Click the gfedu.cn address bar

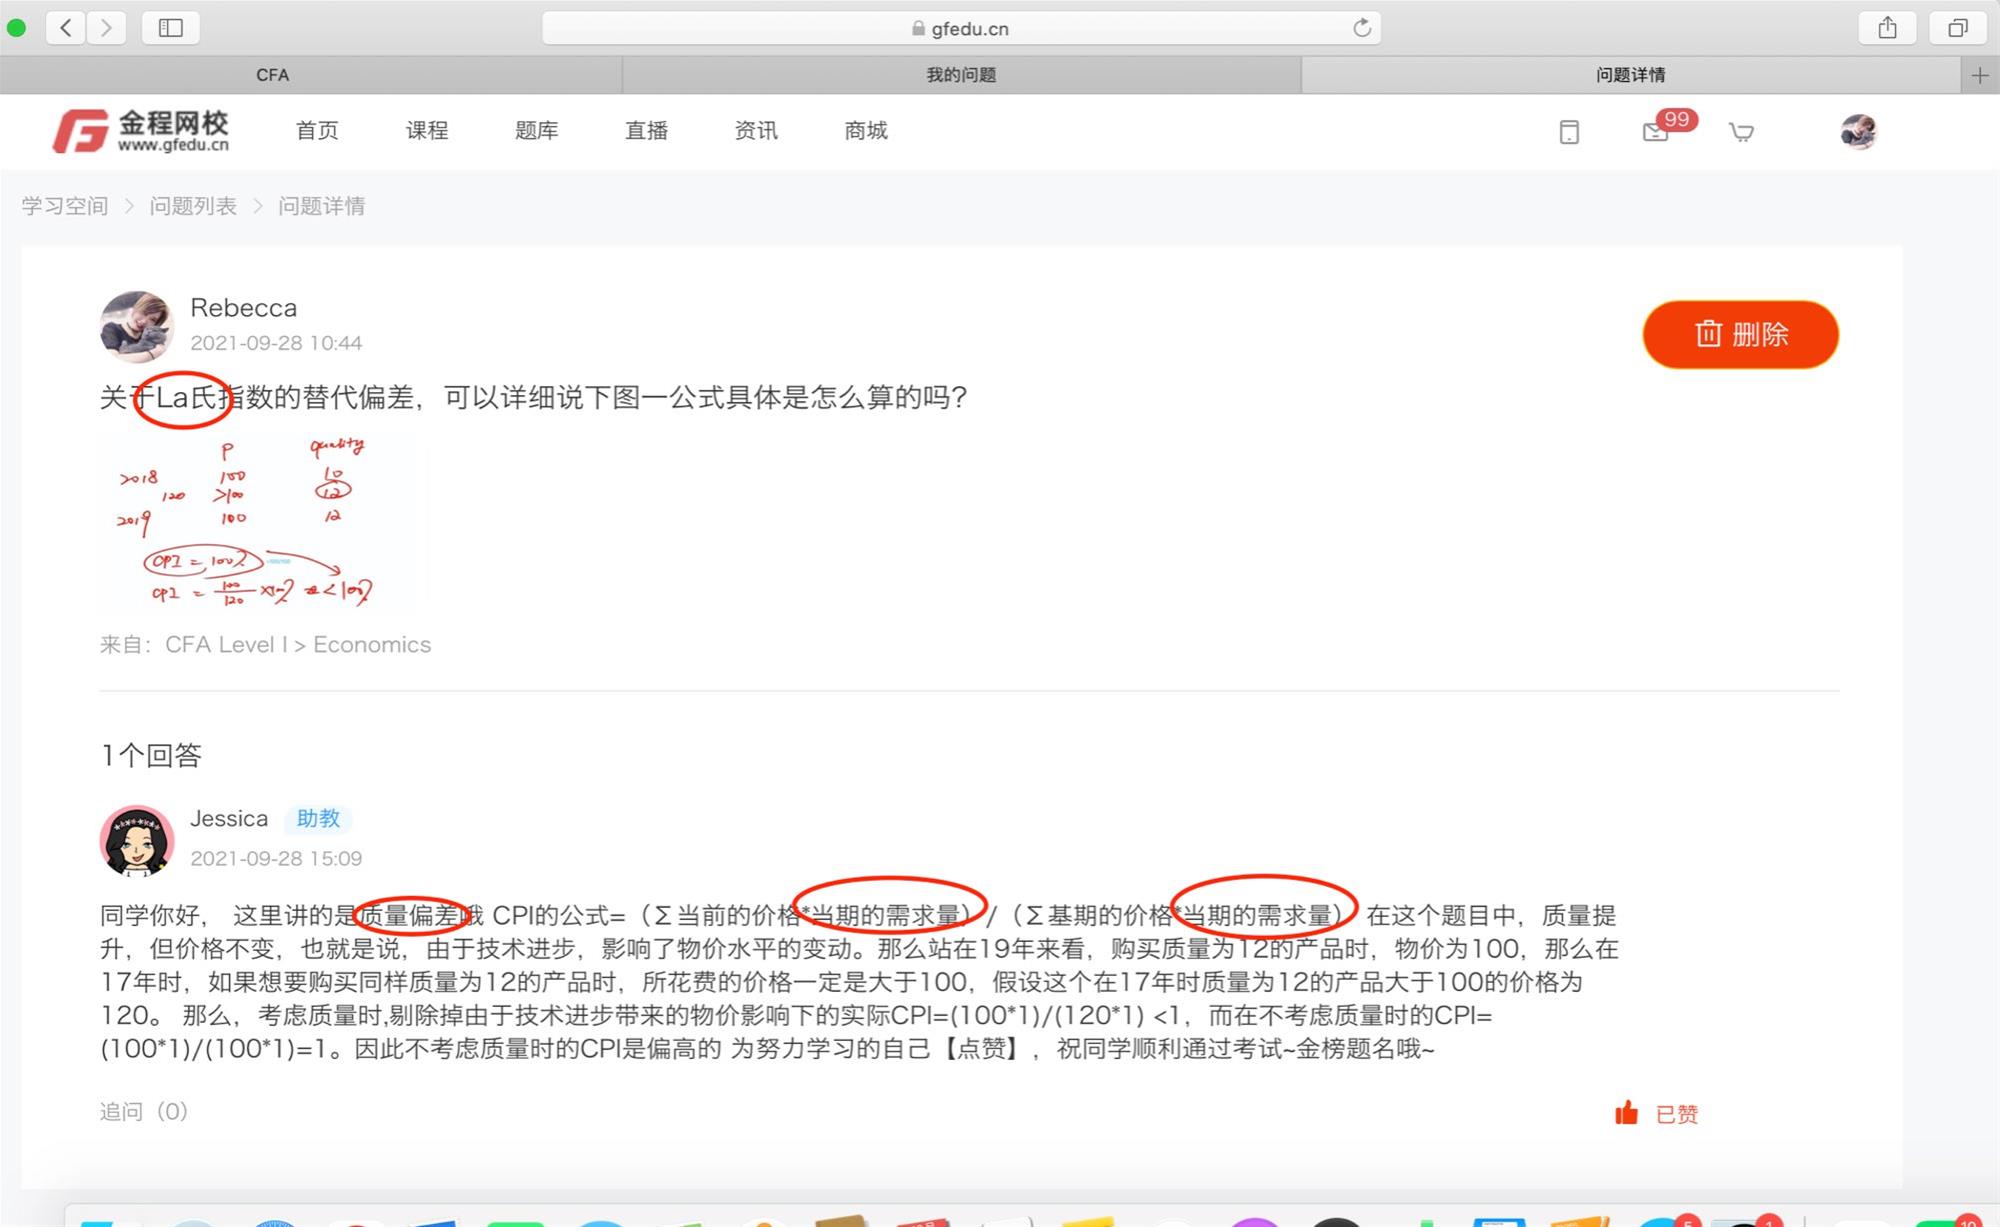pos(960,28)
